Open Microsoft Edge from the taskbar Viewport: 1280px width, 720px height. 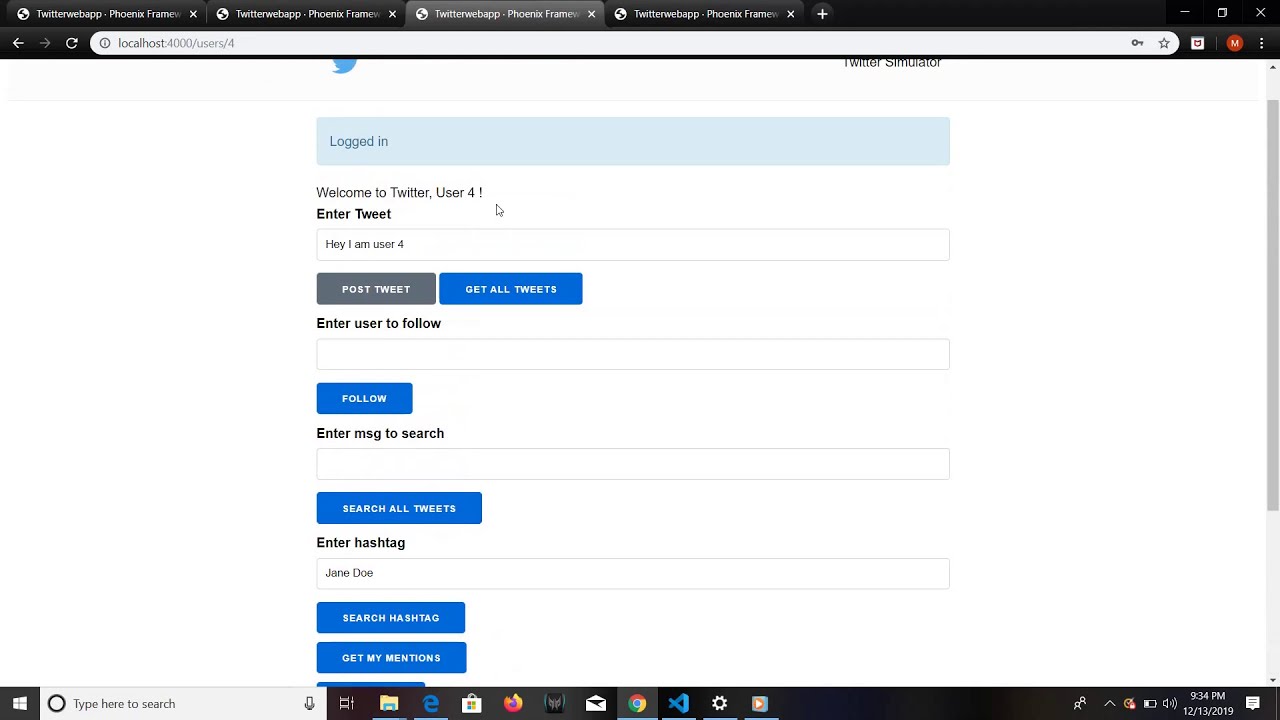click(x=430, y=704)
